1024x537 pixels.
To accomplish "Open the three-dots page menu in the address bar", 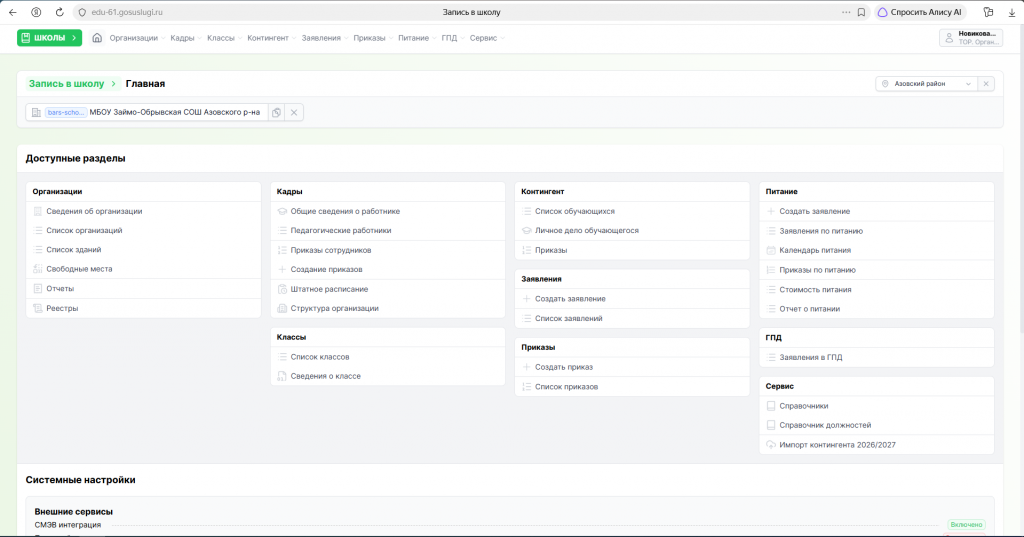I will click(x=846, y=12).
